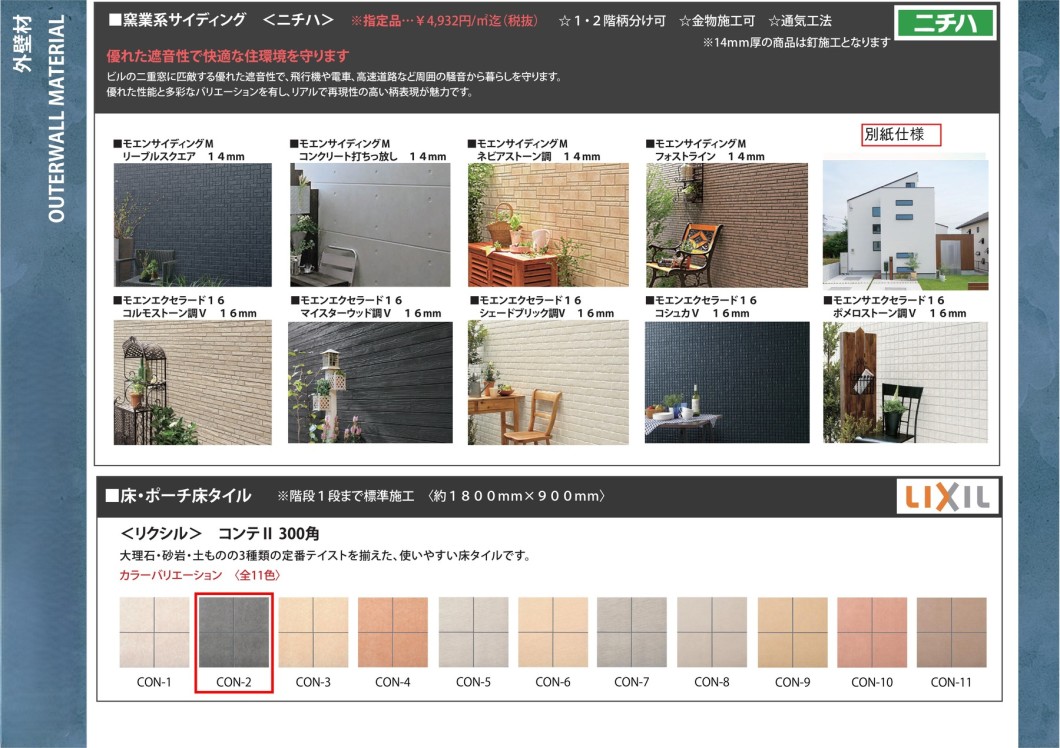Select the ボメロストーン調V siding photo
Image resolution: width=1060 pixels, height=748 pixels.
905,382
